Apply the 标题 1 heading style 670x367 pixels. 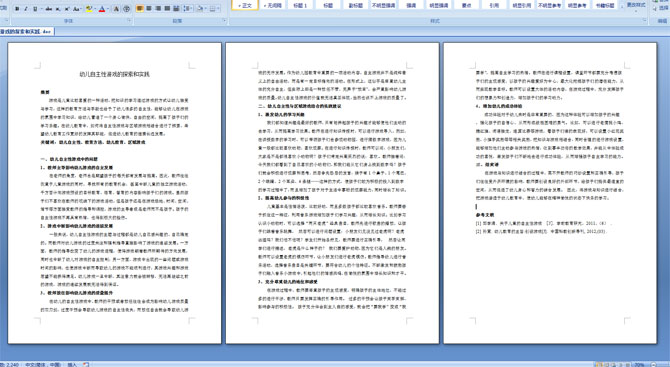(x=300, y=5)
